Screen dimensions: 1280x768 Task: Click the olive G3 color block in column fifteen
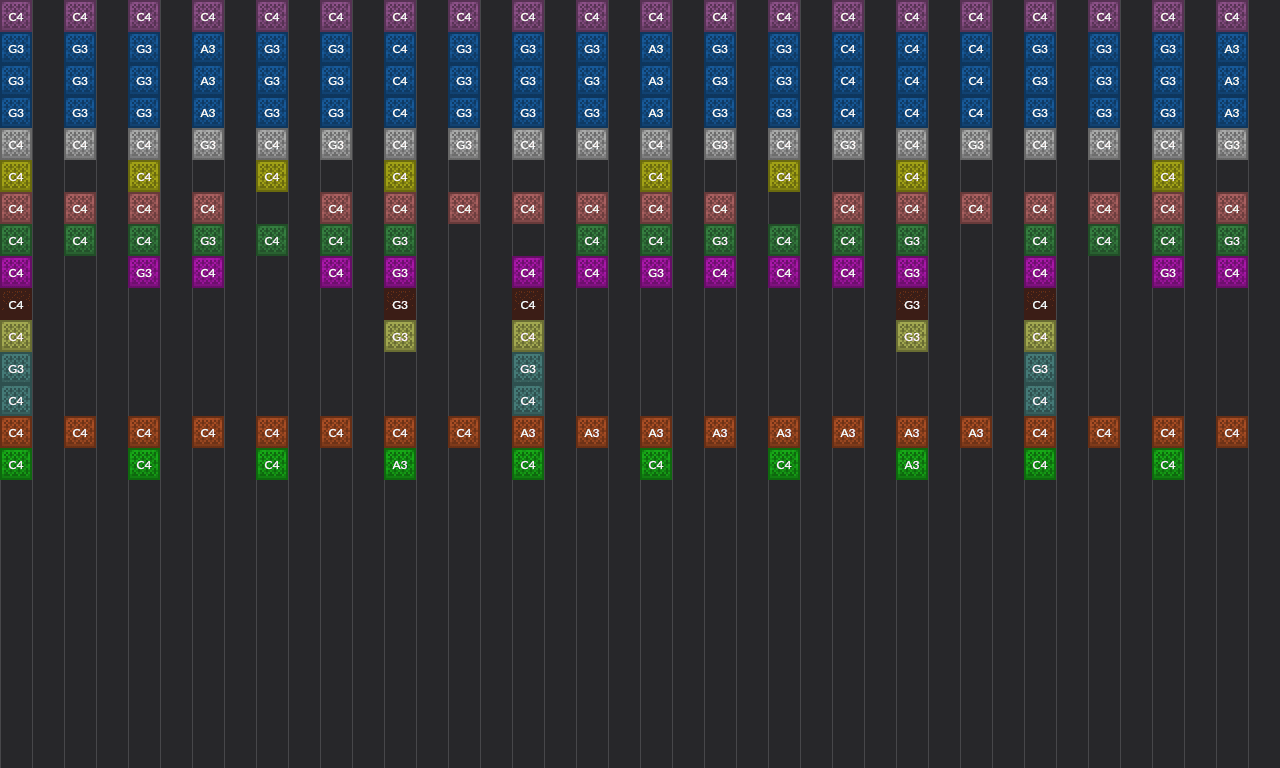[x=912, y=337]
